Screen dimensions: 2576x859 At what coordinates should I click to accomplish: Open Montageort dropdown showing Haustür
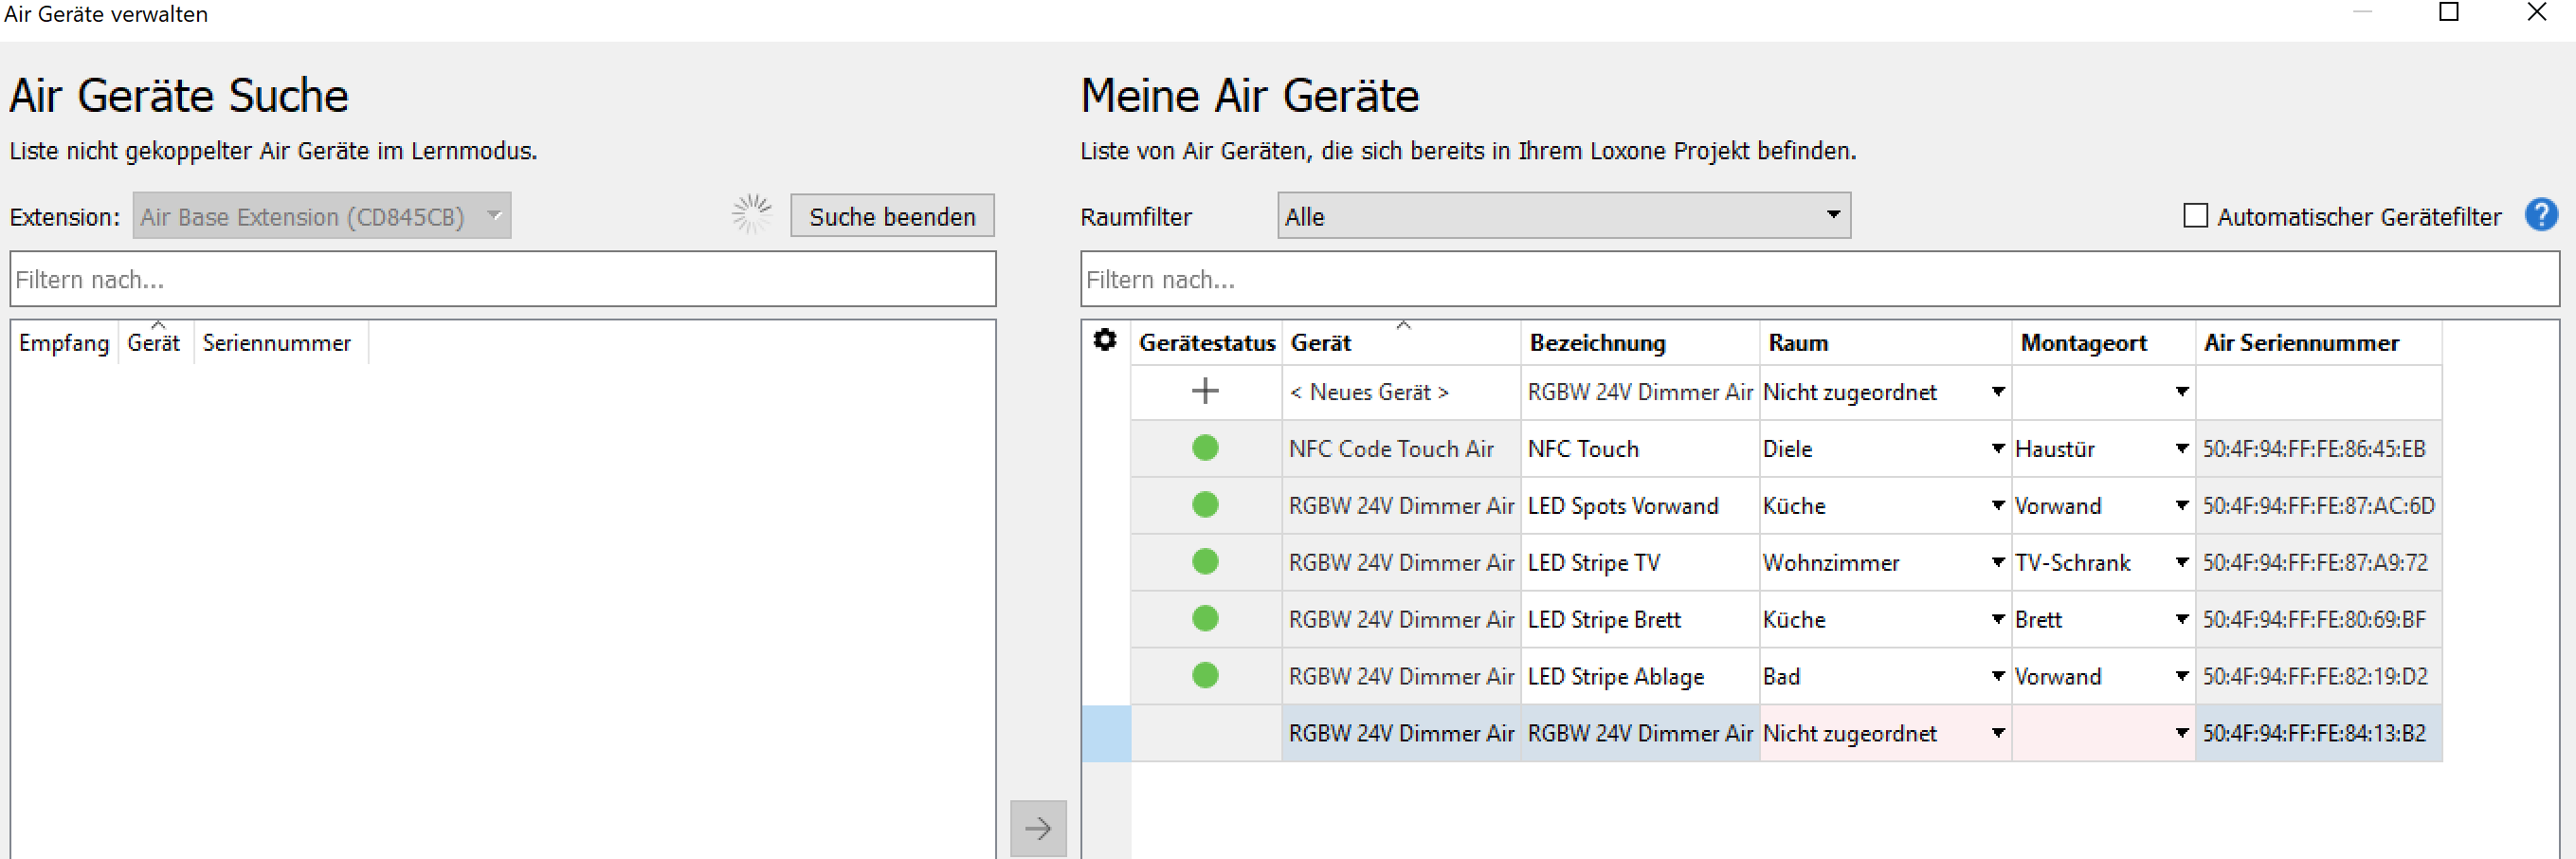(2181, 449)
